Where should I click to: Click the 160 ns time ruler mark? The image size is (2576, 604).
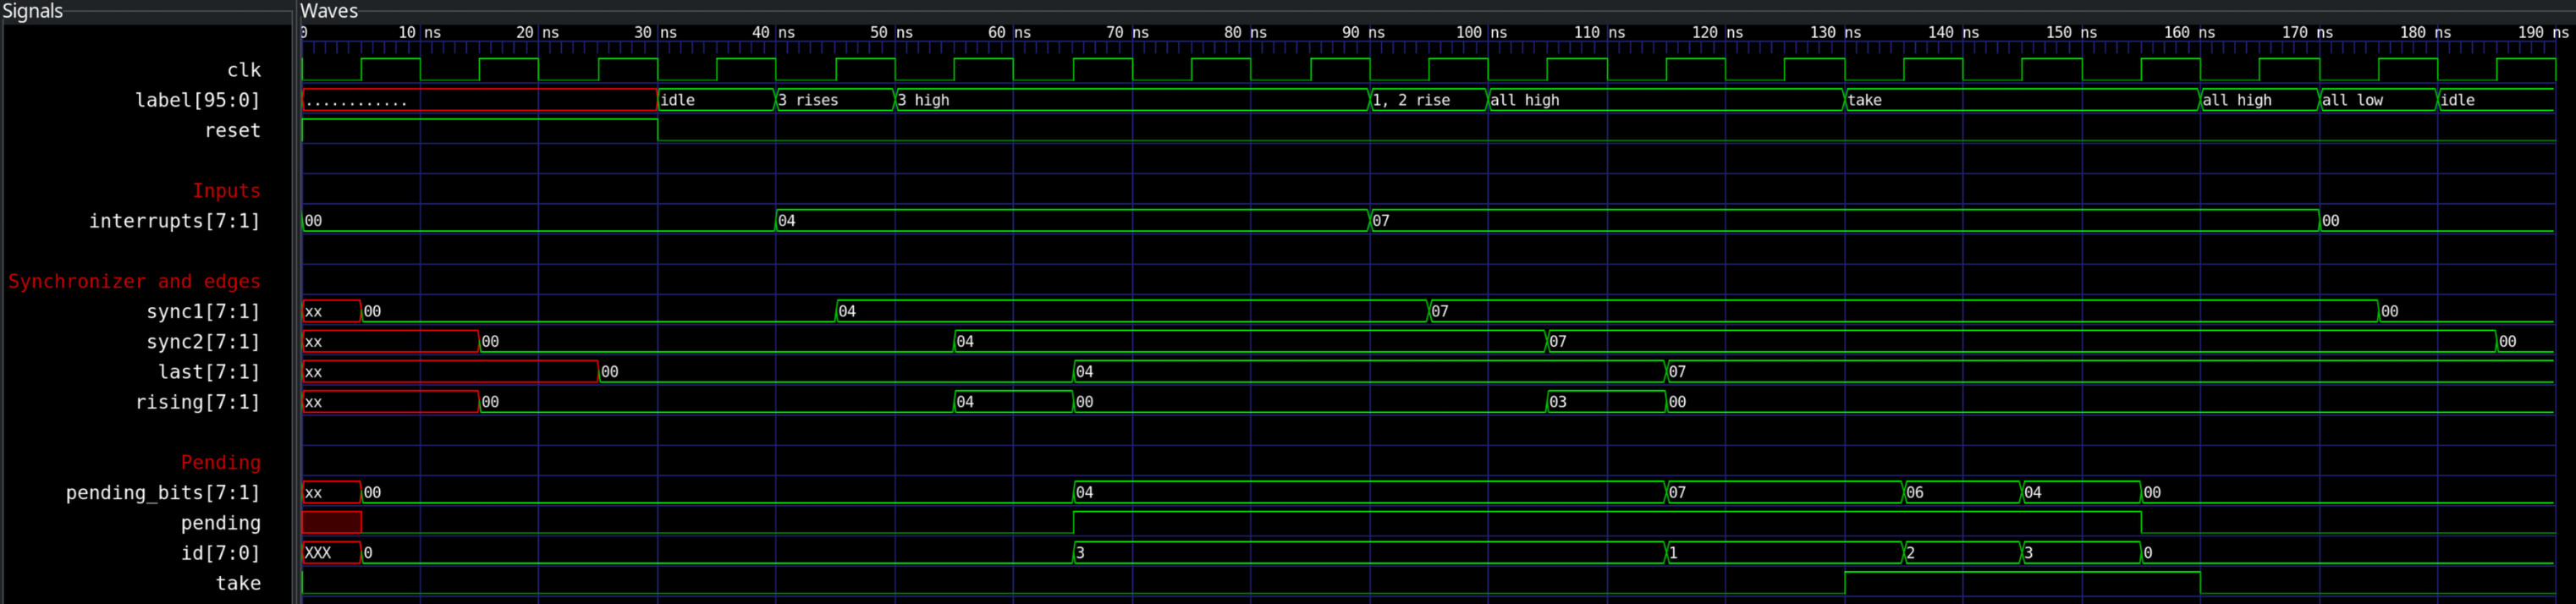[x=2189, y=32]
